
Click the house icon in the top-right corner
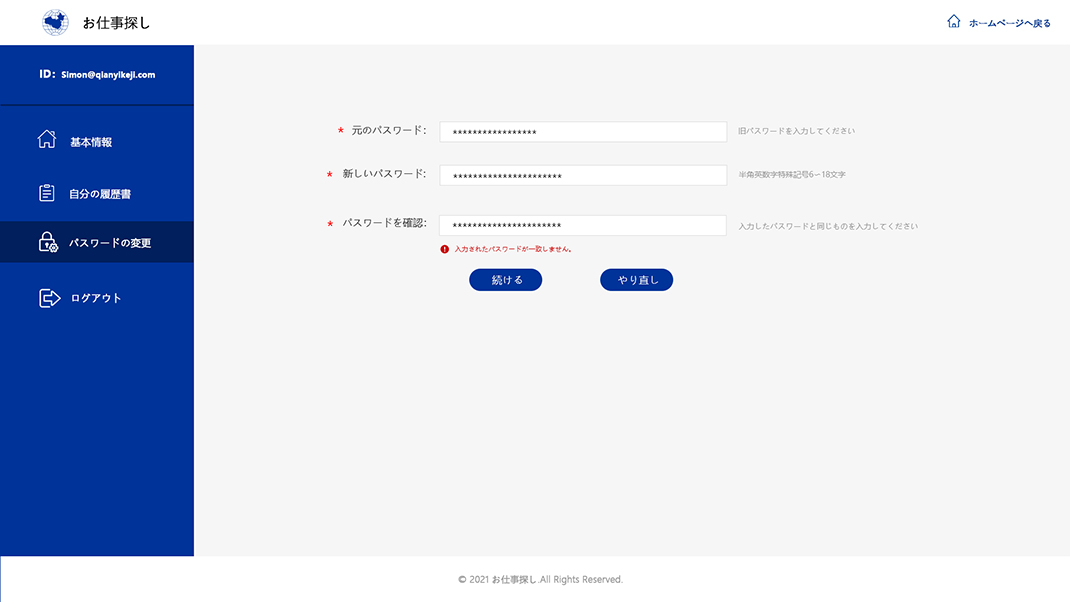click(x=953, y=22)
